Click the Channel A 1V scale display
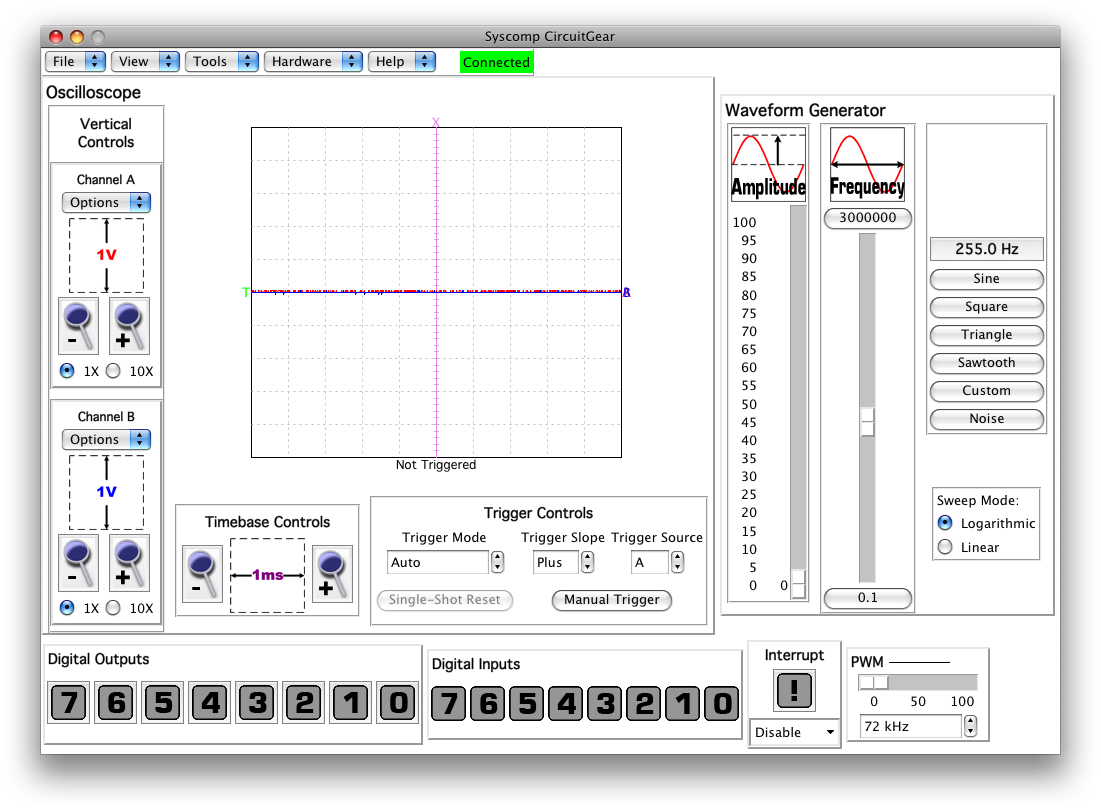This screenshot has height=810, width=1101. point(106,255)
